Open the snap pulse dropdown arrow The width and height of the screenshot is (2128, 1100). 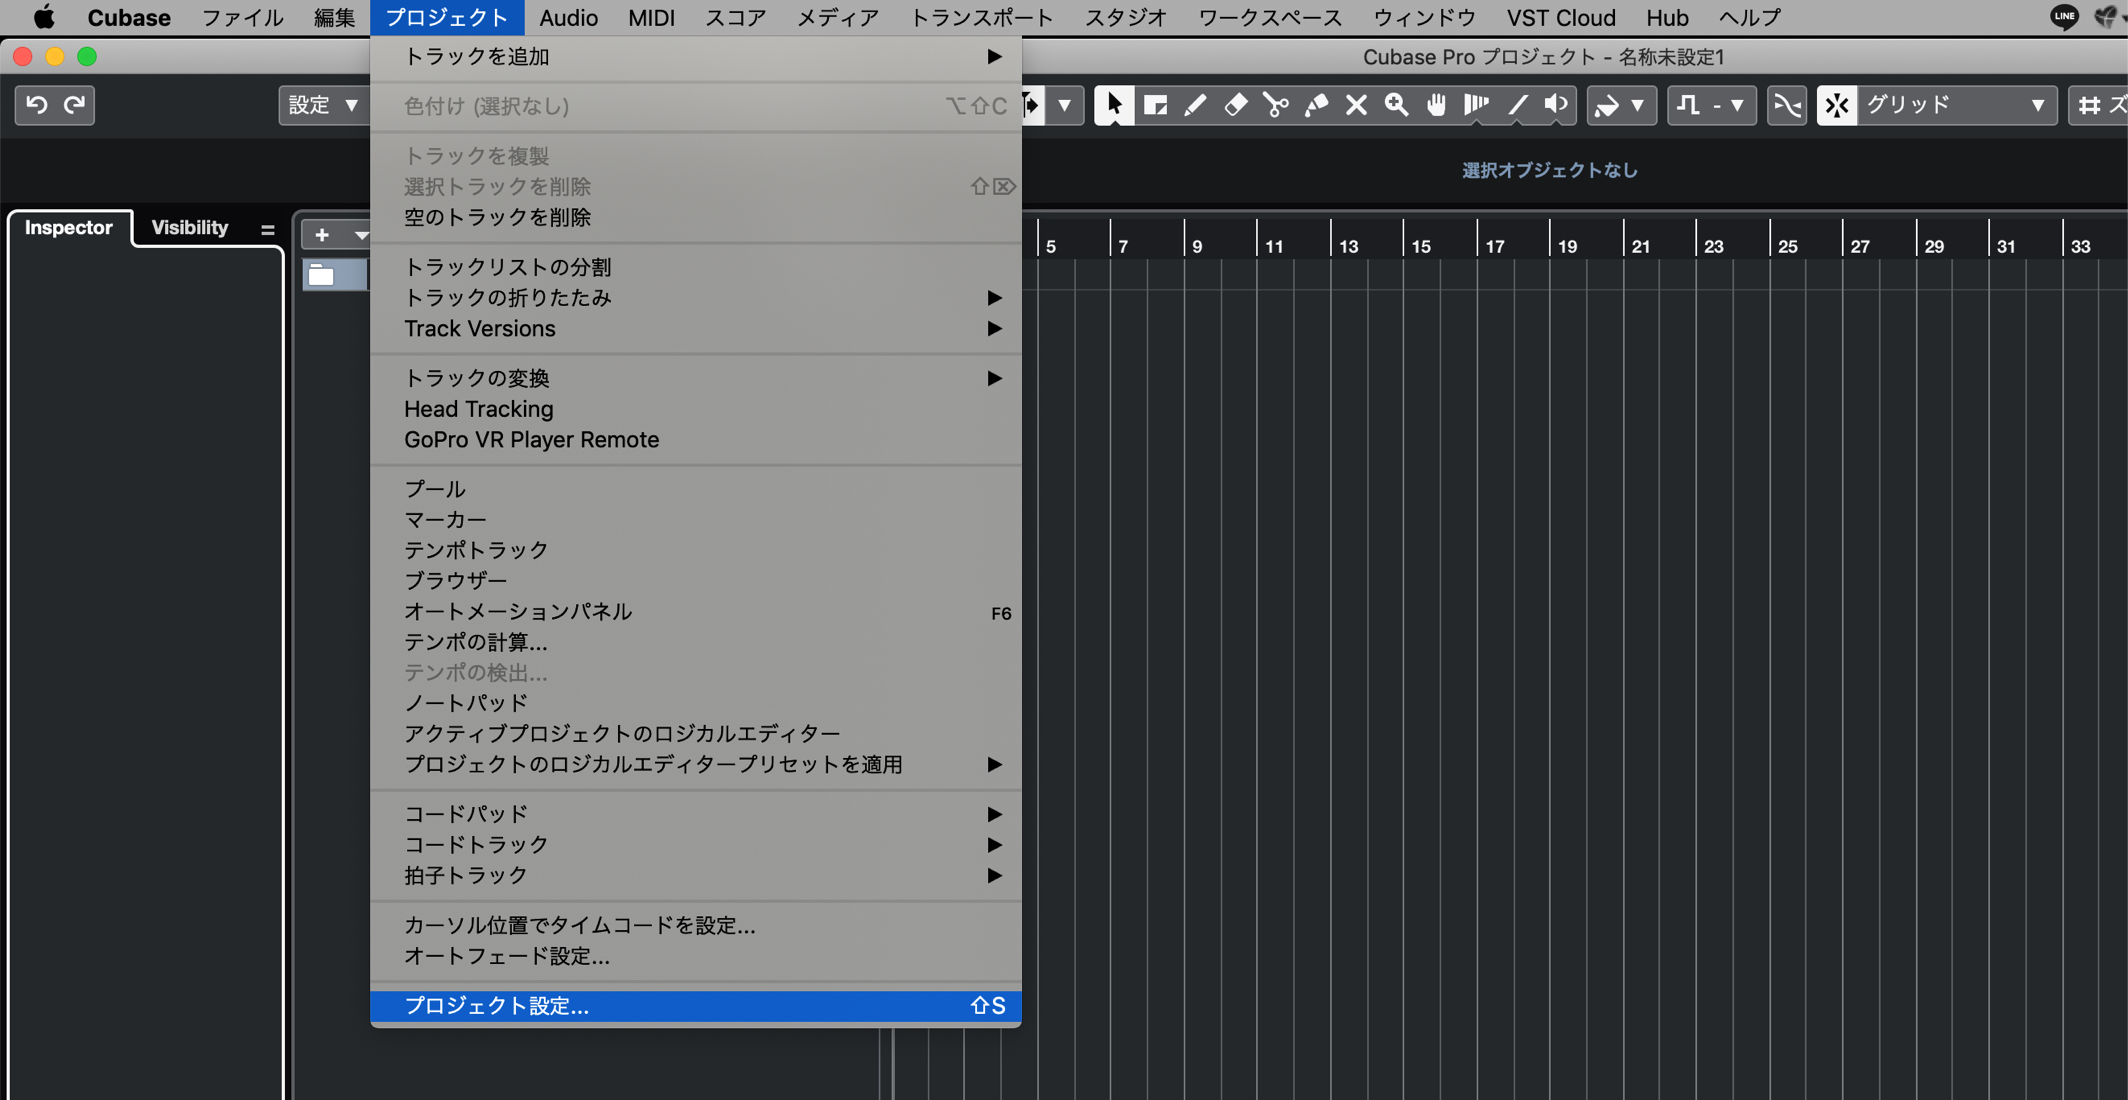coord(1737,105)
